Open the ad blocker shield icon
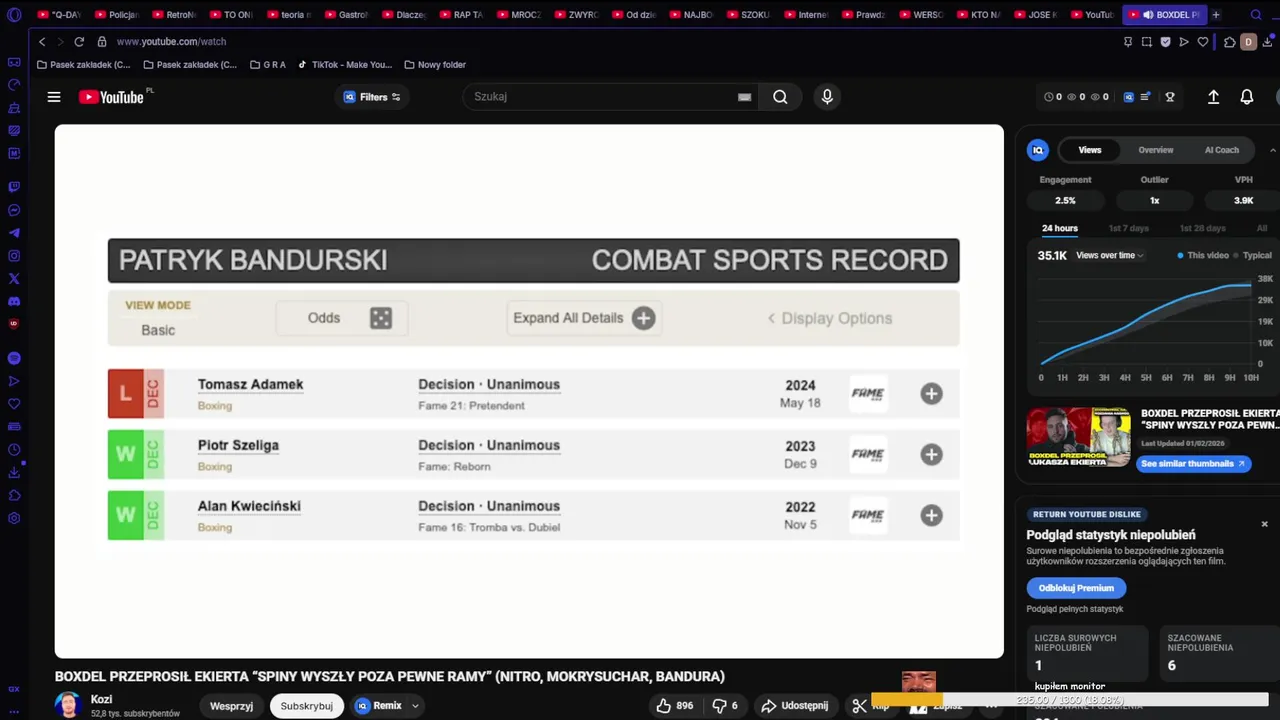1280x720 pixels. point(1165,42)
